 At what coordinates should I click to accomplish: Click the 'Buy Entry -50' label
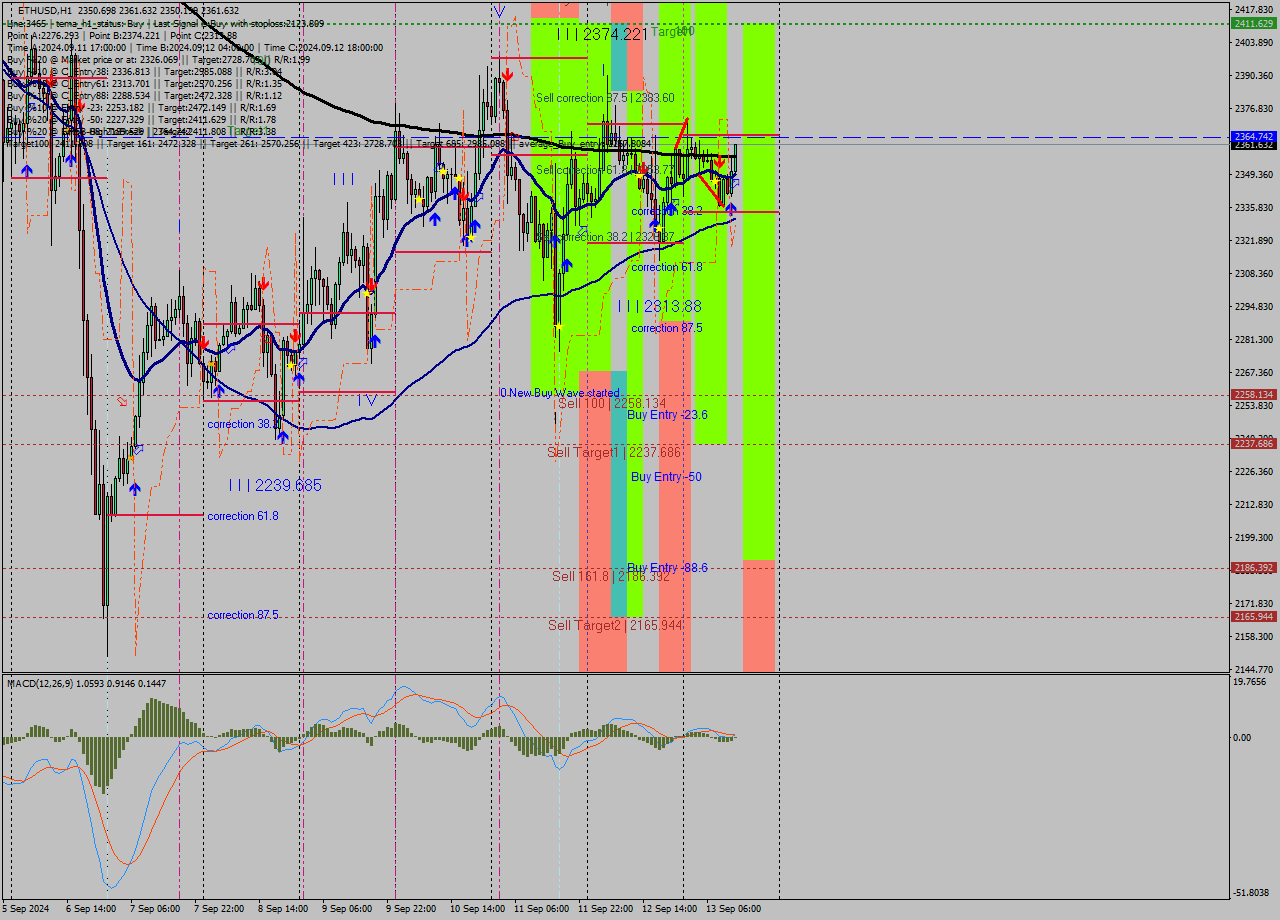click(666, 477)
